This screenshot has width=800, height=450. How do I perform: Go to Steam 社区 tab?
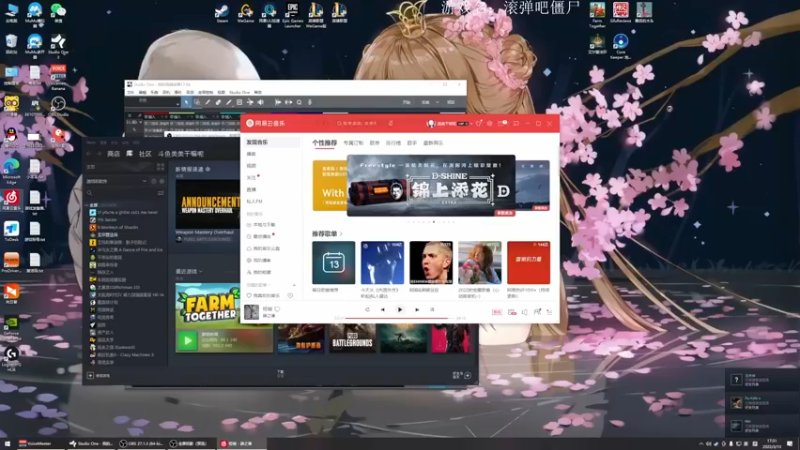tap(145, 154)
